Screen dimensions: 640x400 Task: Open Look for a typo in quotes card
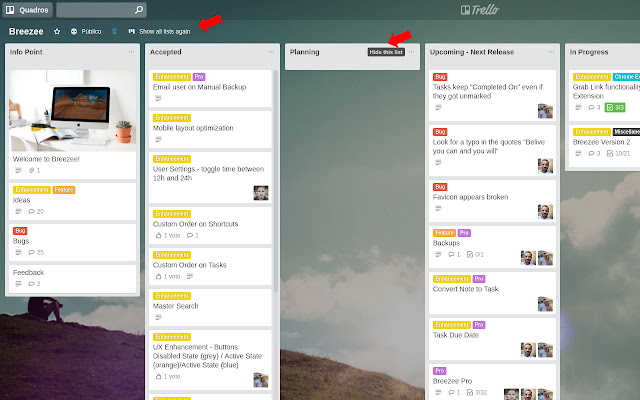(x=492, y=151)
